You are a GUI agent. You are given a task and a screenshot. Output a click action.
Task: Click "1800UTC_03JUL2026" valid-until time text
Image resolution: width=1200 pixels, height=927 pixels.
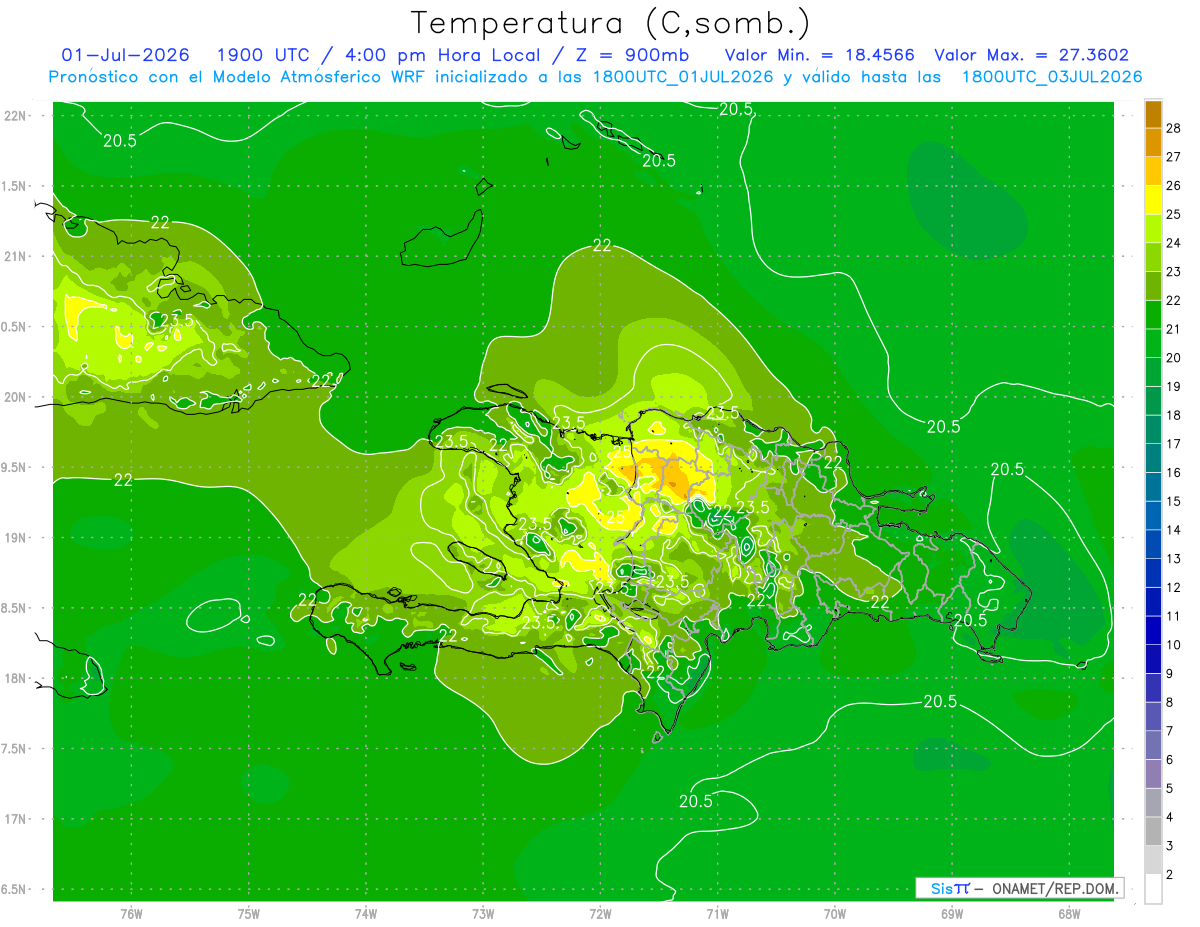point(1051,77)
